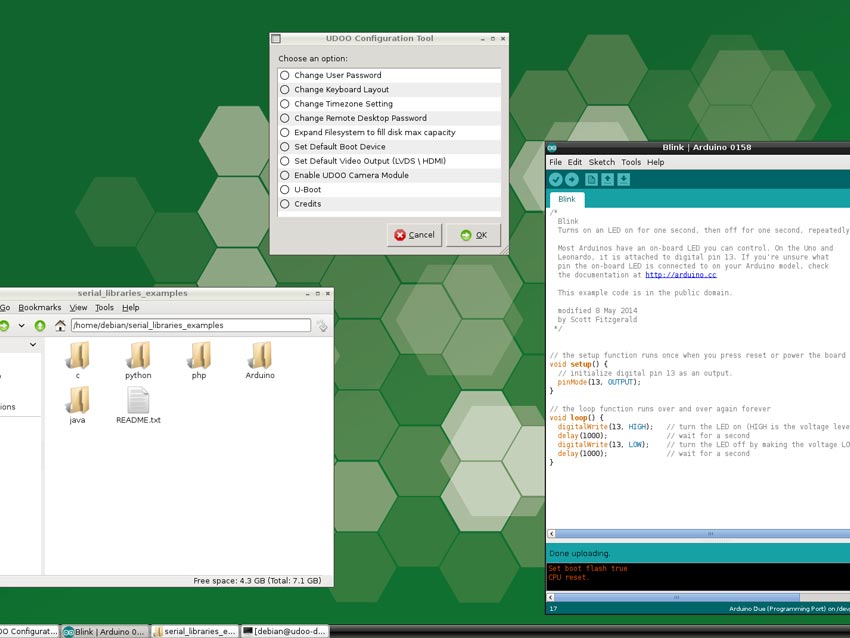Click the go button beside path bar

coord(322,325)
